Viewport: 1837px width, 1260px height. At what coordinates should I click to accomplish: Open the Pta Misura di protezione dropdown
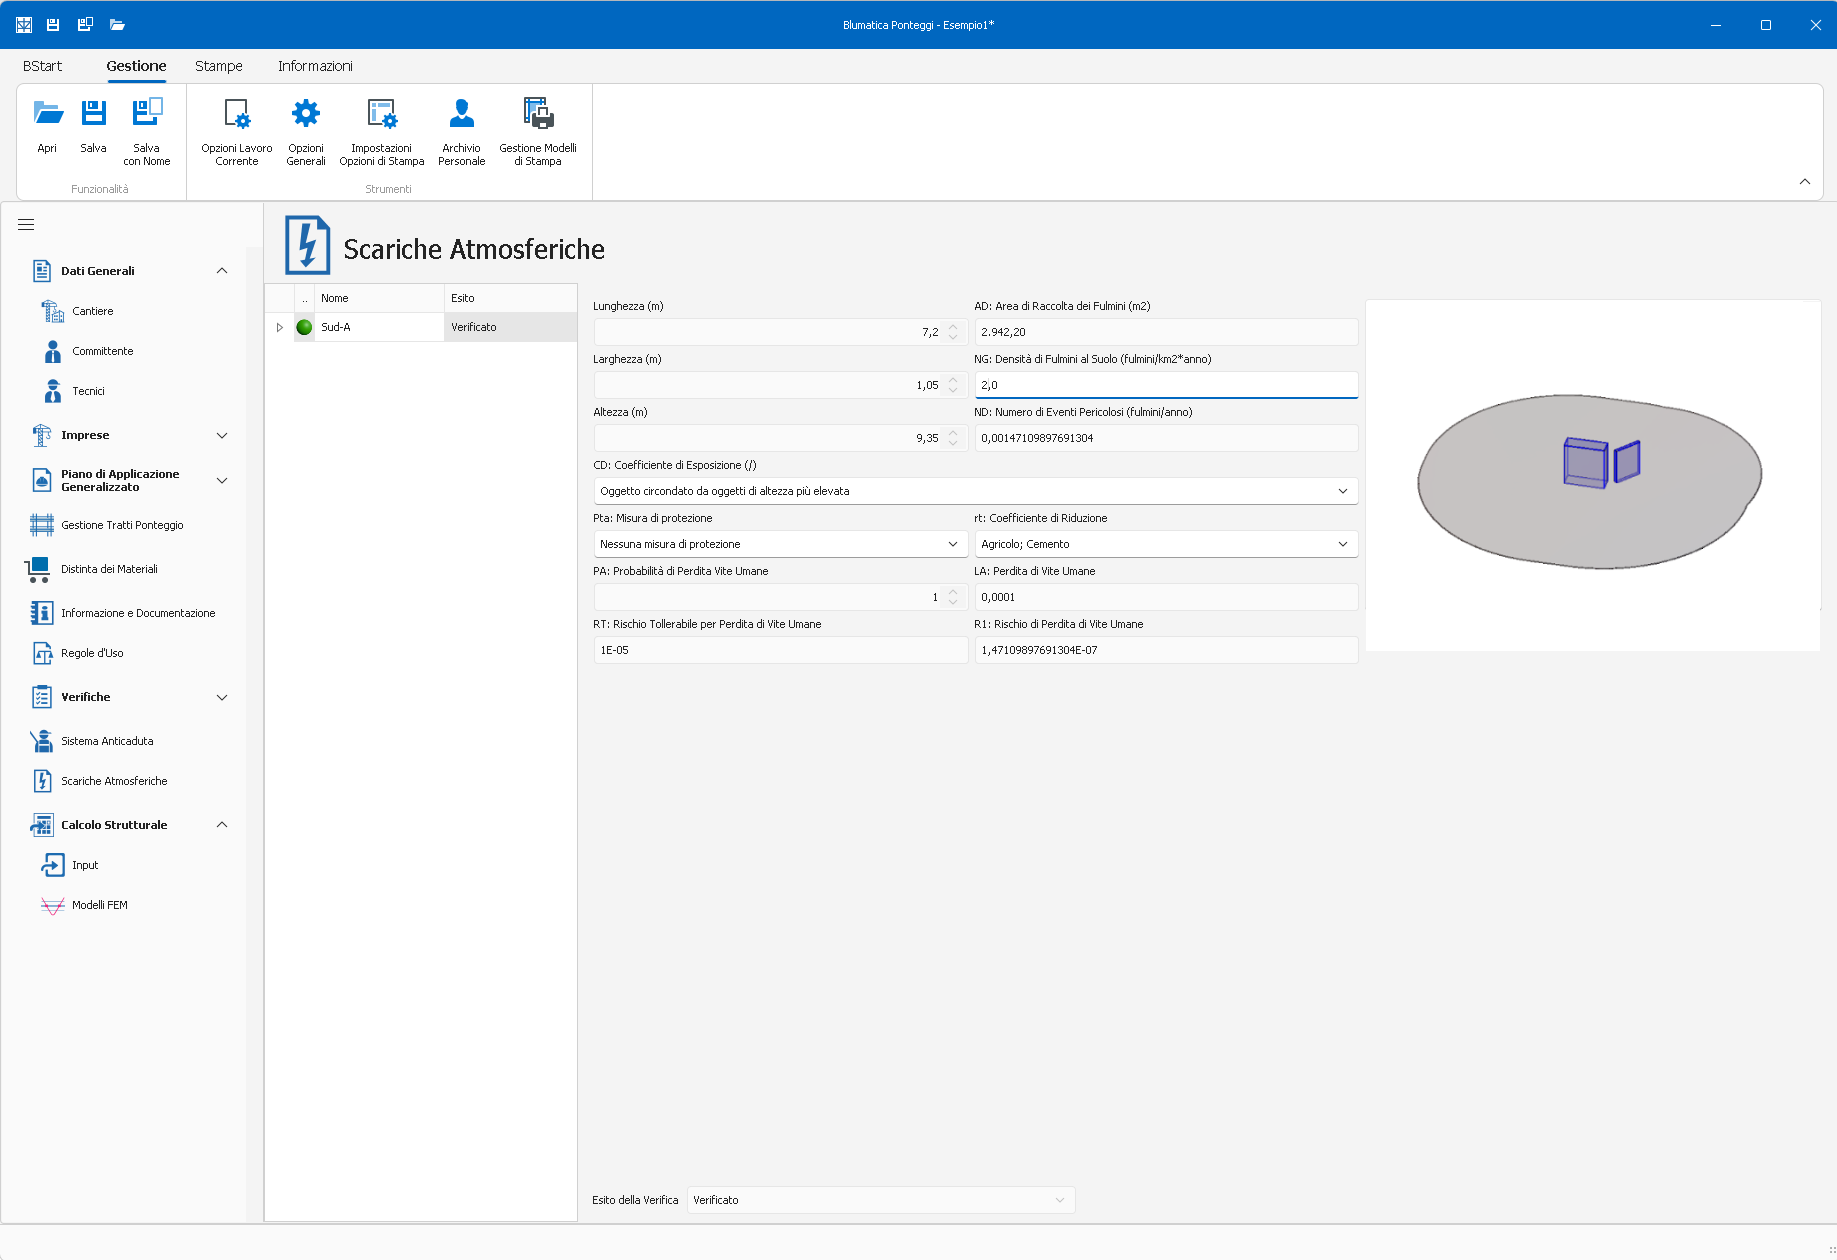952,544
